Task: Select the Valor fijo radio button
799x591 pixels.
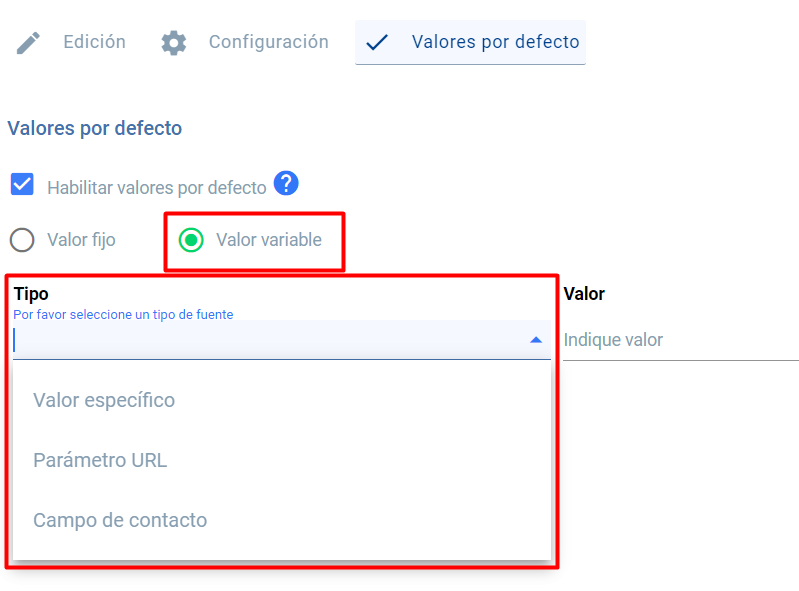Action: tap(22, 239)
